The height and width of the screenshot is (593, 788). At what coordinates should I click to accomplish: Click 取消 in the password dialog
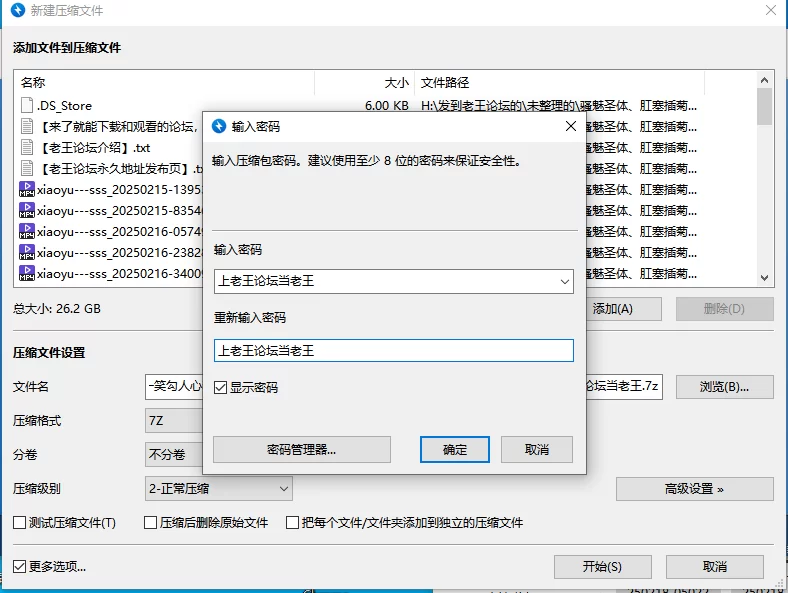click(537, 449)
